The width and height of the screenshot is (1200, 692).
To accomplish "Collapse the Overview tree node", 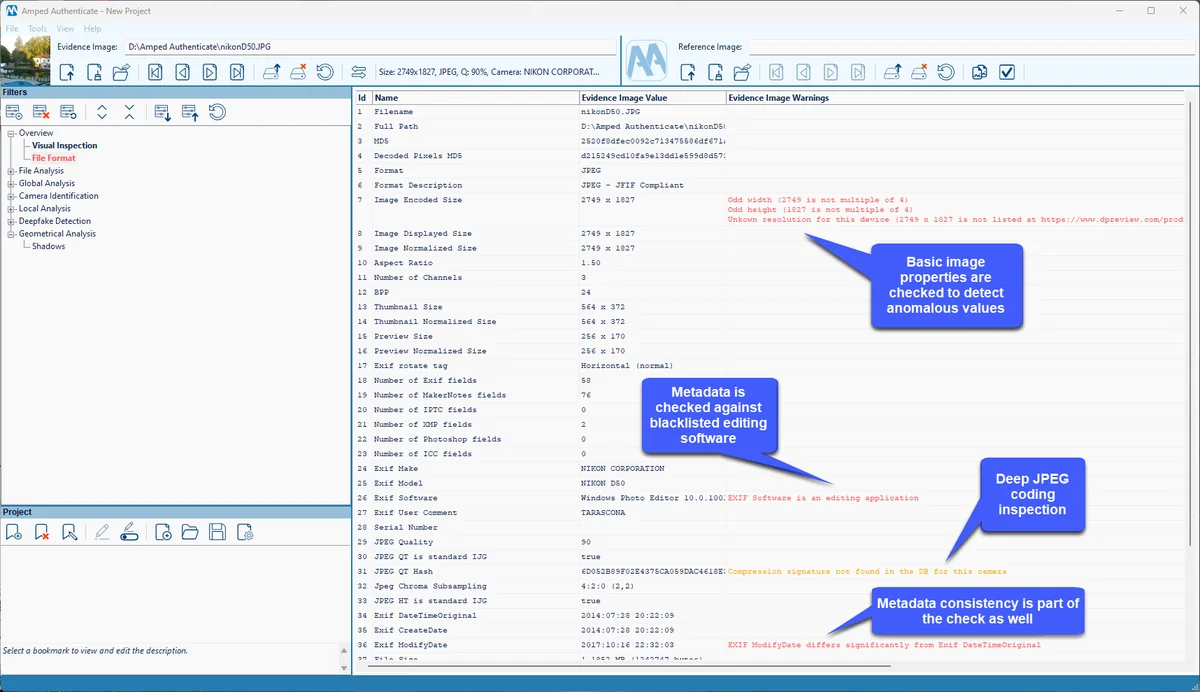I will click(x=11, y=133).
